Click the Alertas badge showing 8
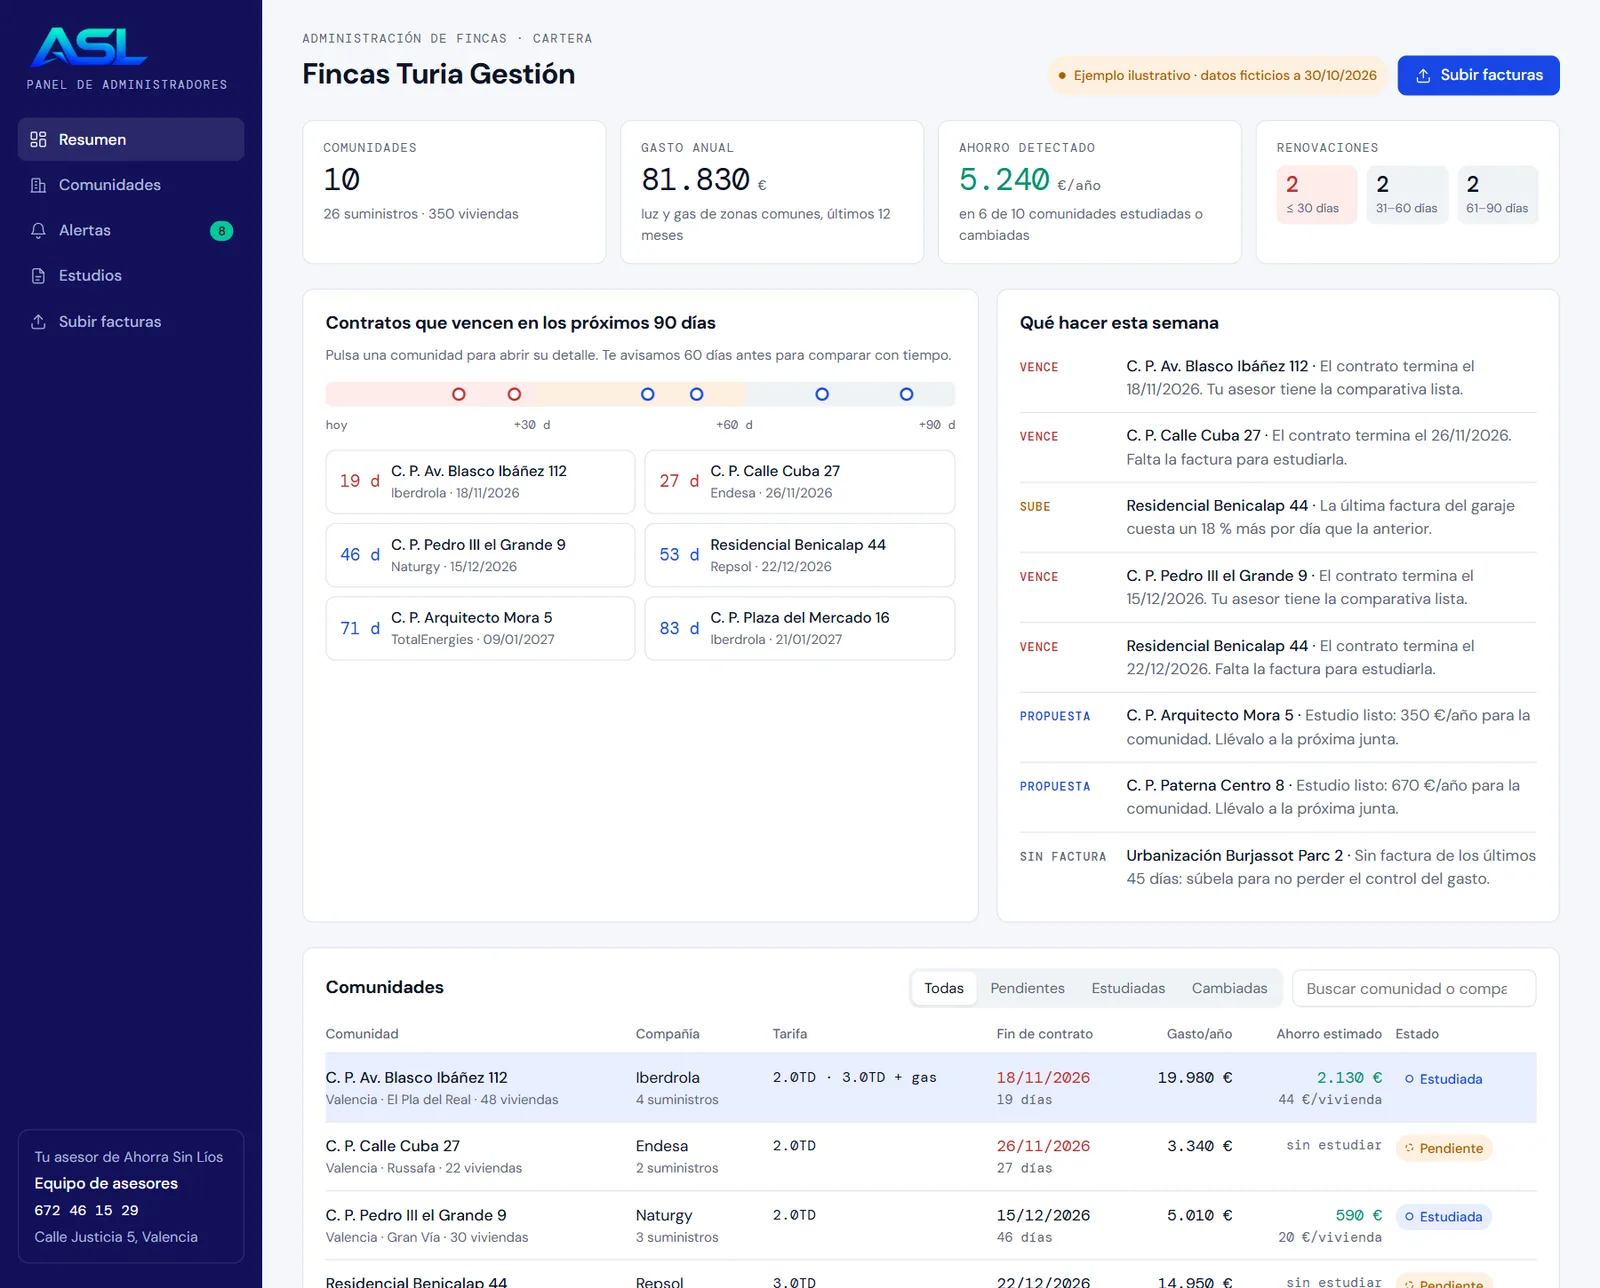 (x=222, y=231)
